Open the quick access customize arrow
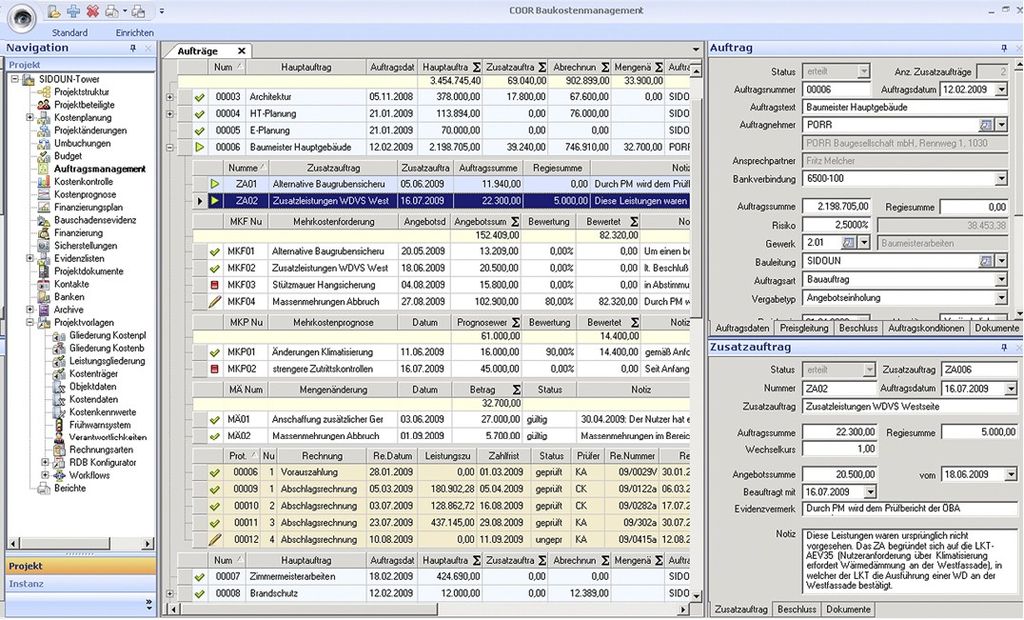The image size is (1024, 620). (x=162, y=11)
